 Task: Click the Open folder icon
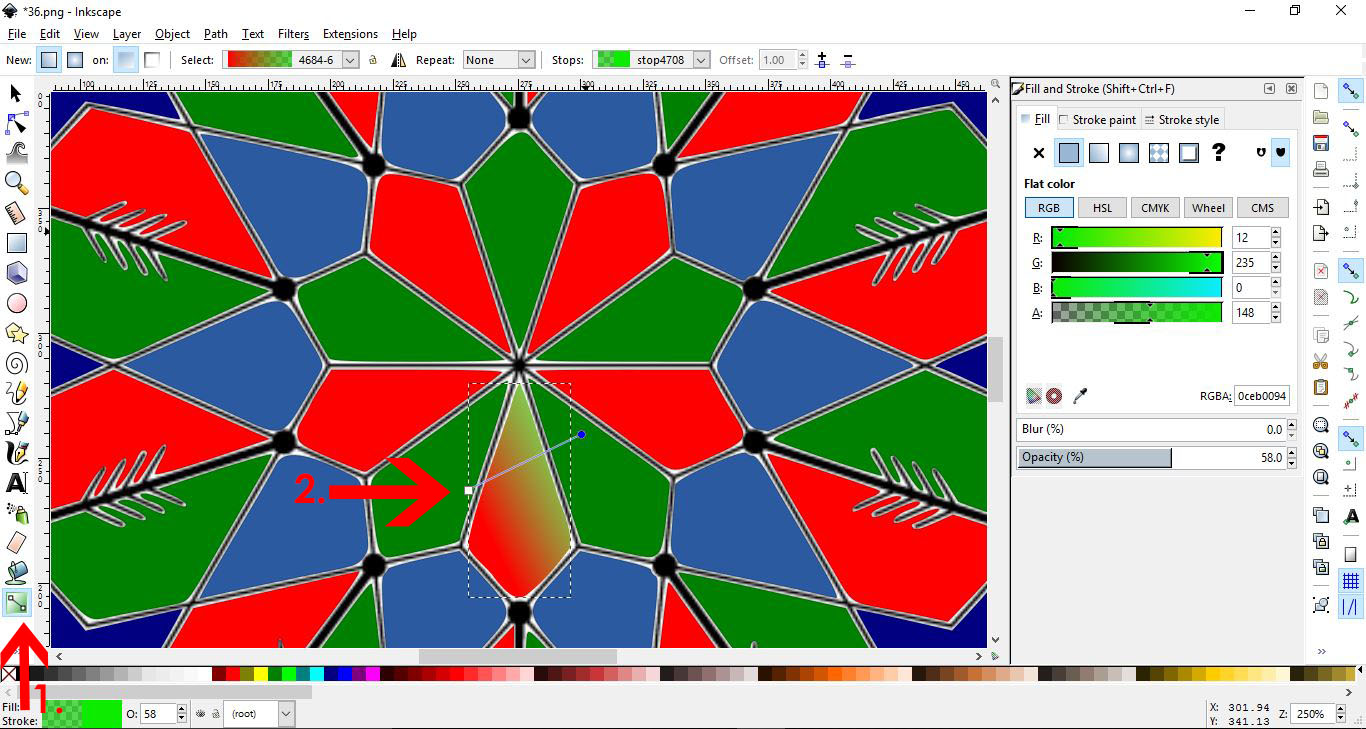[x=1321, y=117]
